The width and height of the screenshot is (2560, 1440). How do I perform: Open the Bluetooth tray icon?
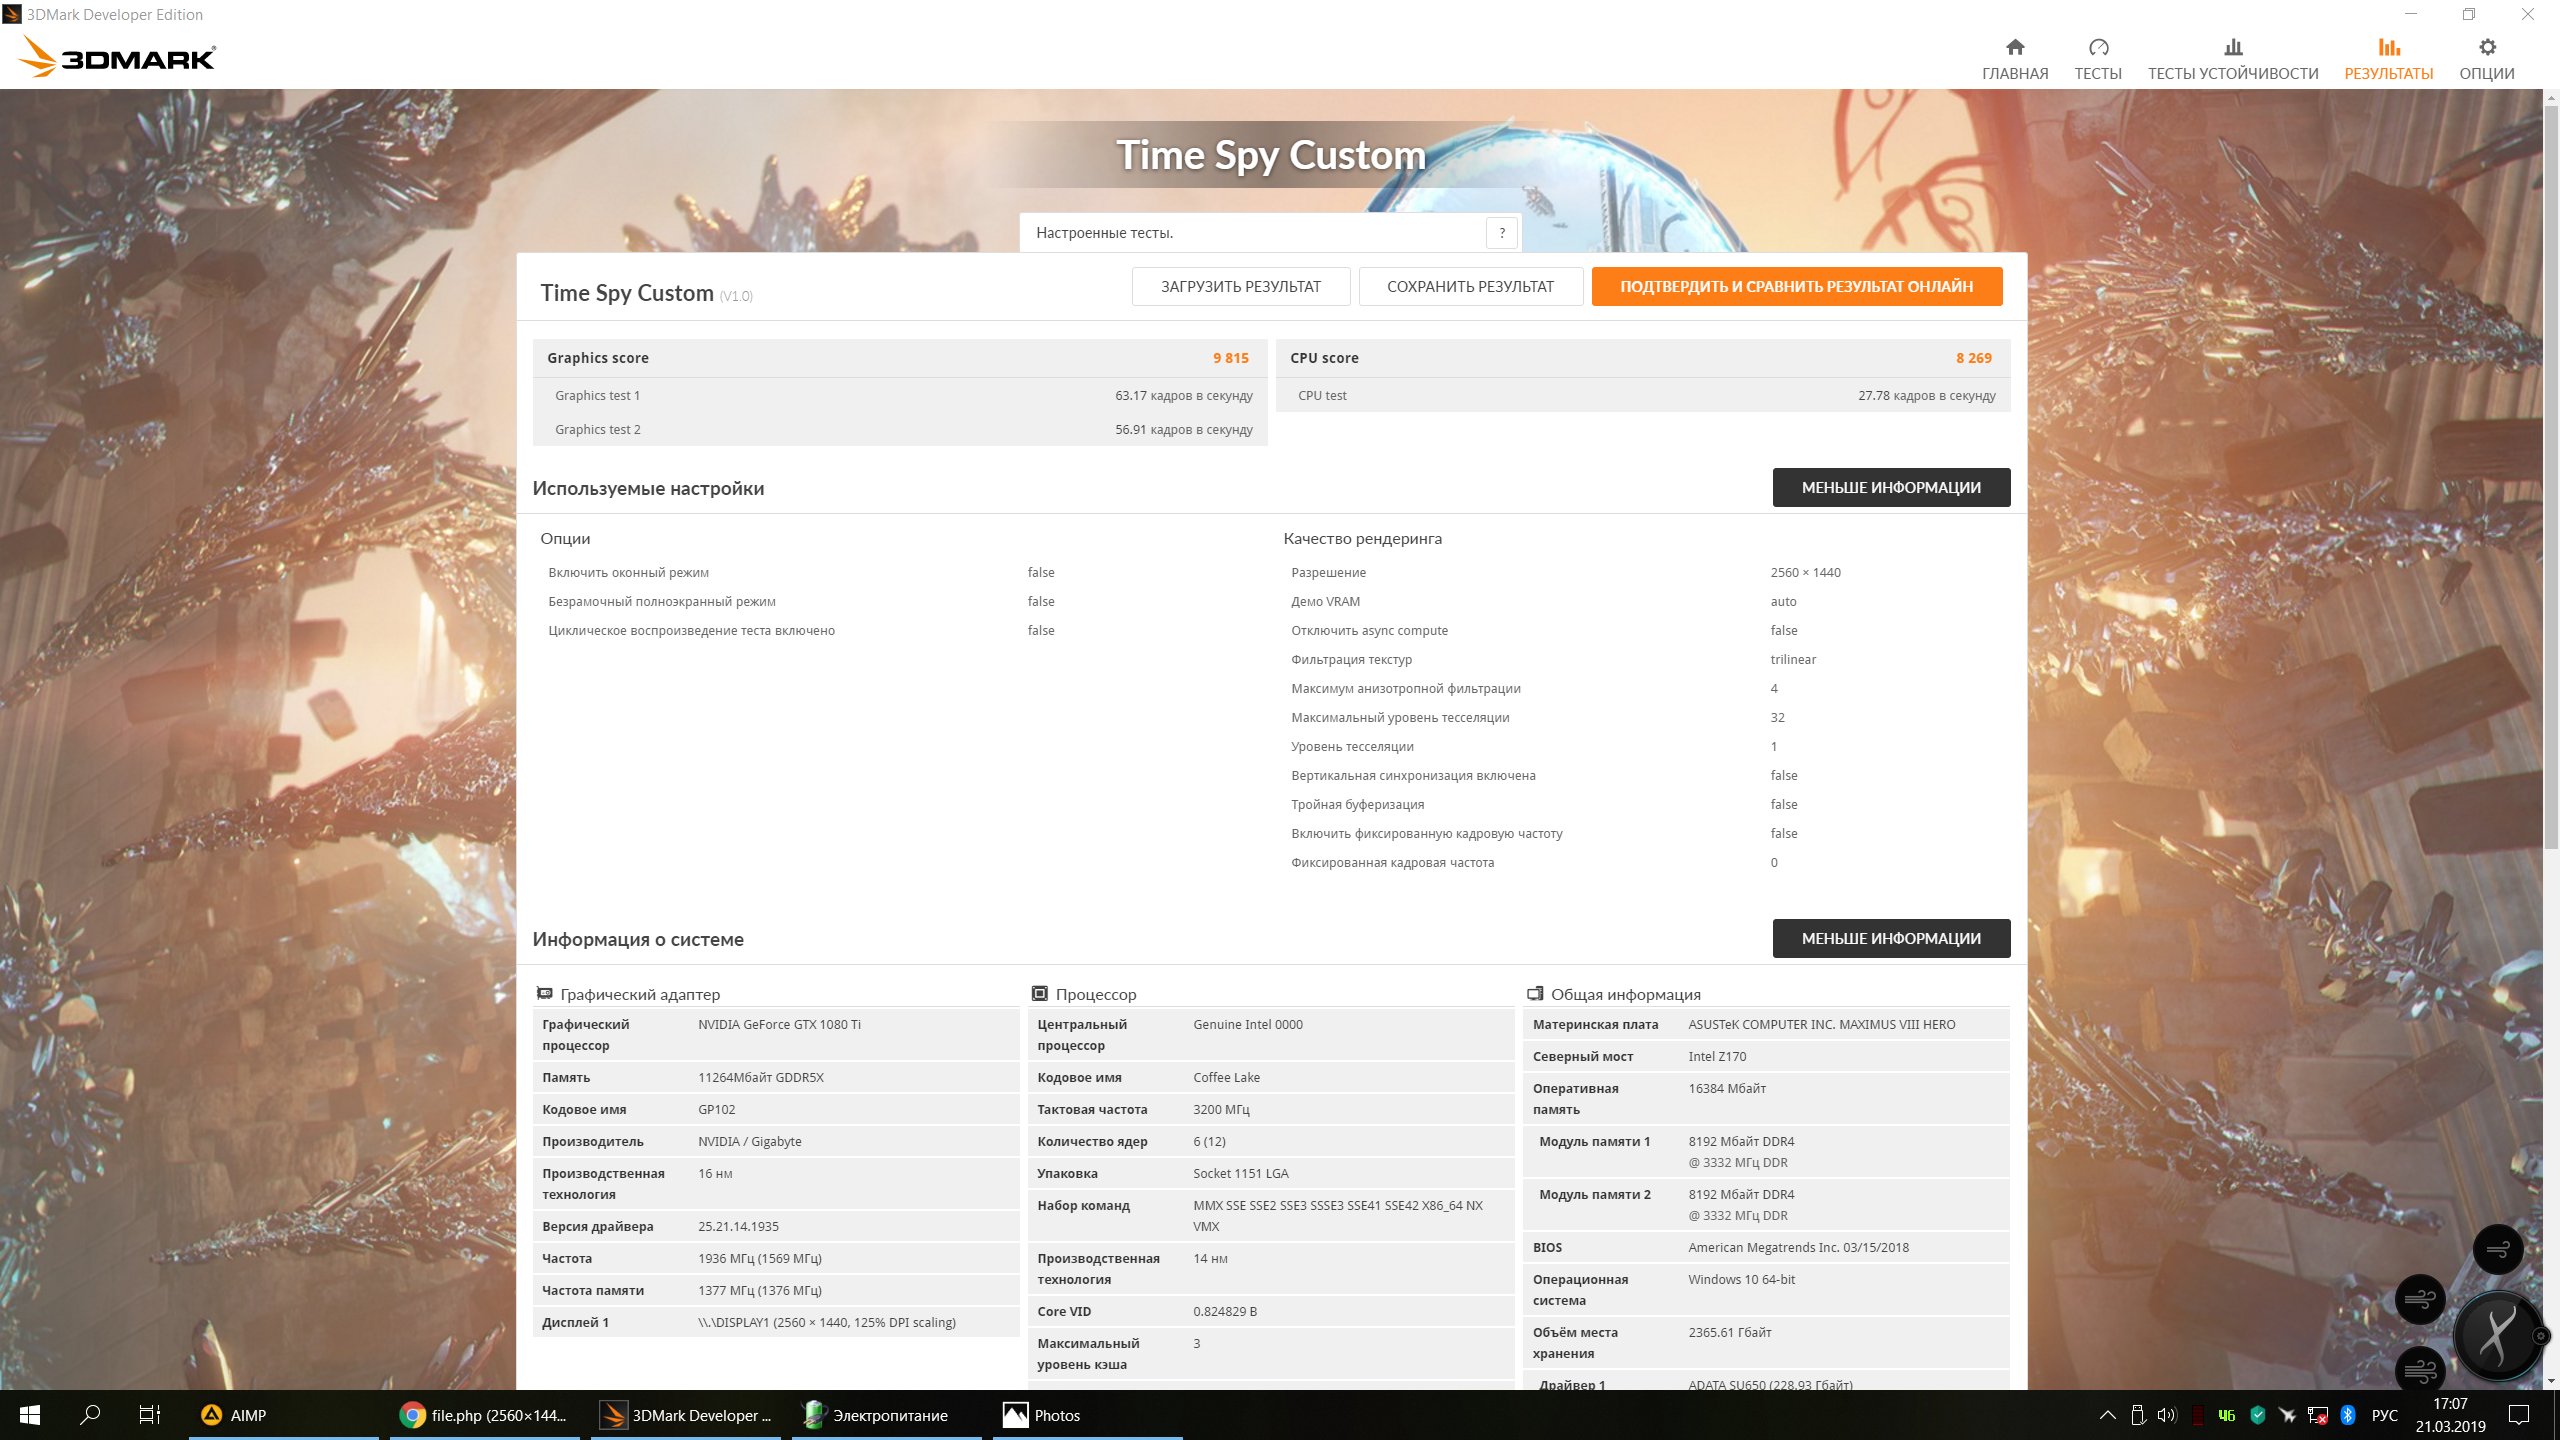(x=2348, y=1415)
